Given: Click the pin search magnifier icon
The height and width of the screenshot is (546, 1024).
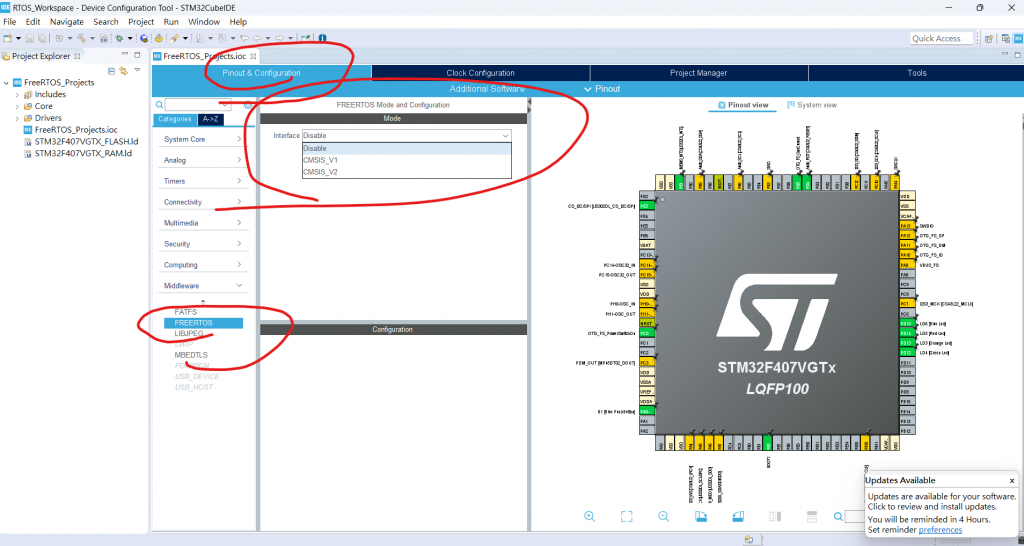Looking at the screenshot, I should click(x=838, y=517).
